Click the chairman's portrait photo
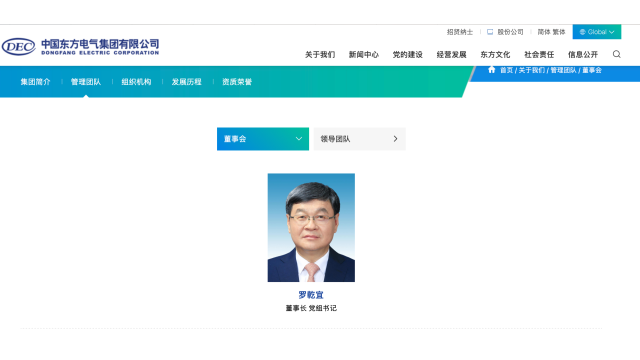The width and height of the screenshot is (640, 360). [x=311, y=227]
